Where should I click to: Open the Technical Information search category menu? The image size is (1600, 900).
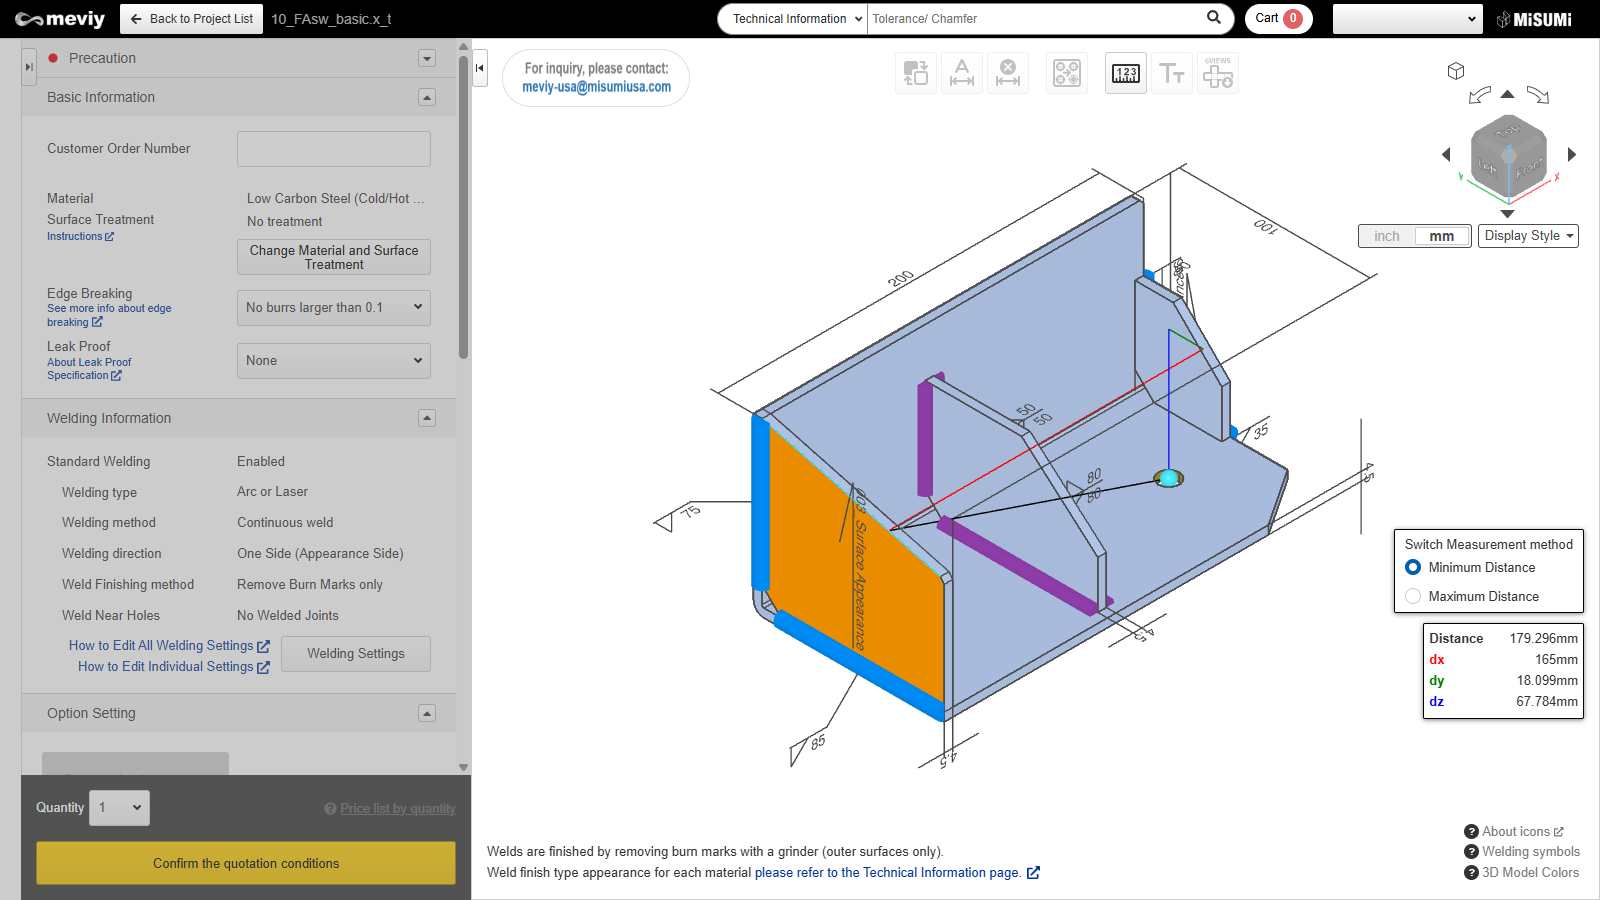[796, 19]
